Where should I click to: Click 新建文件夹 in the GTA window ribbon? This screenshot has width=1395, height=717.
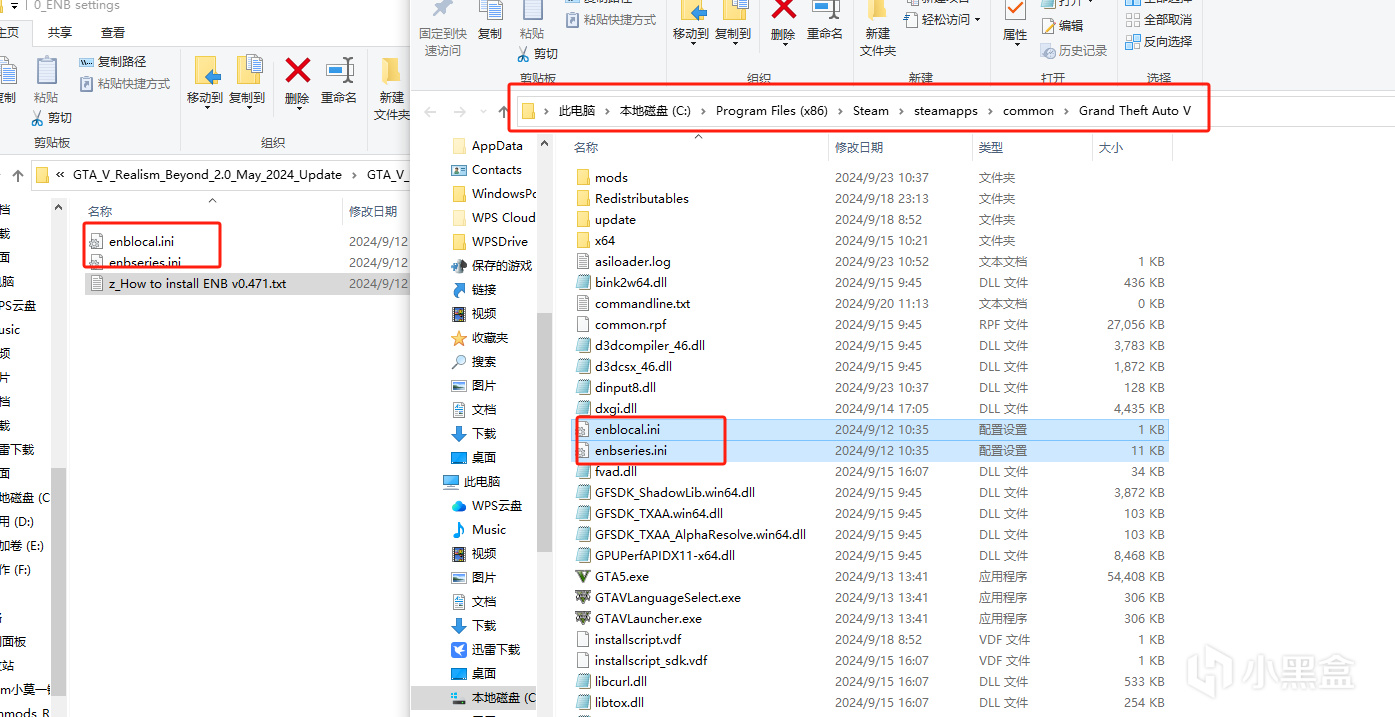877,30
